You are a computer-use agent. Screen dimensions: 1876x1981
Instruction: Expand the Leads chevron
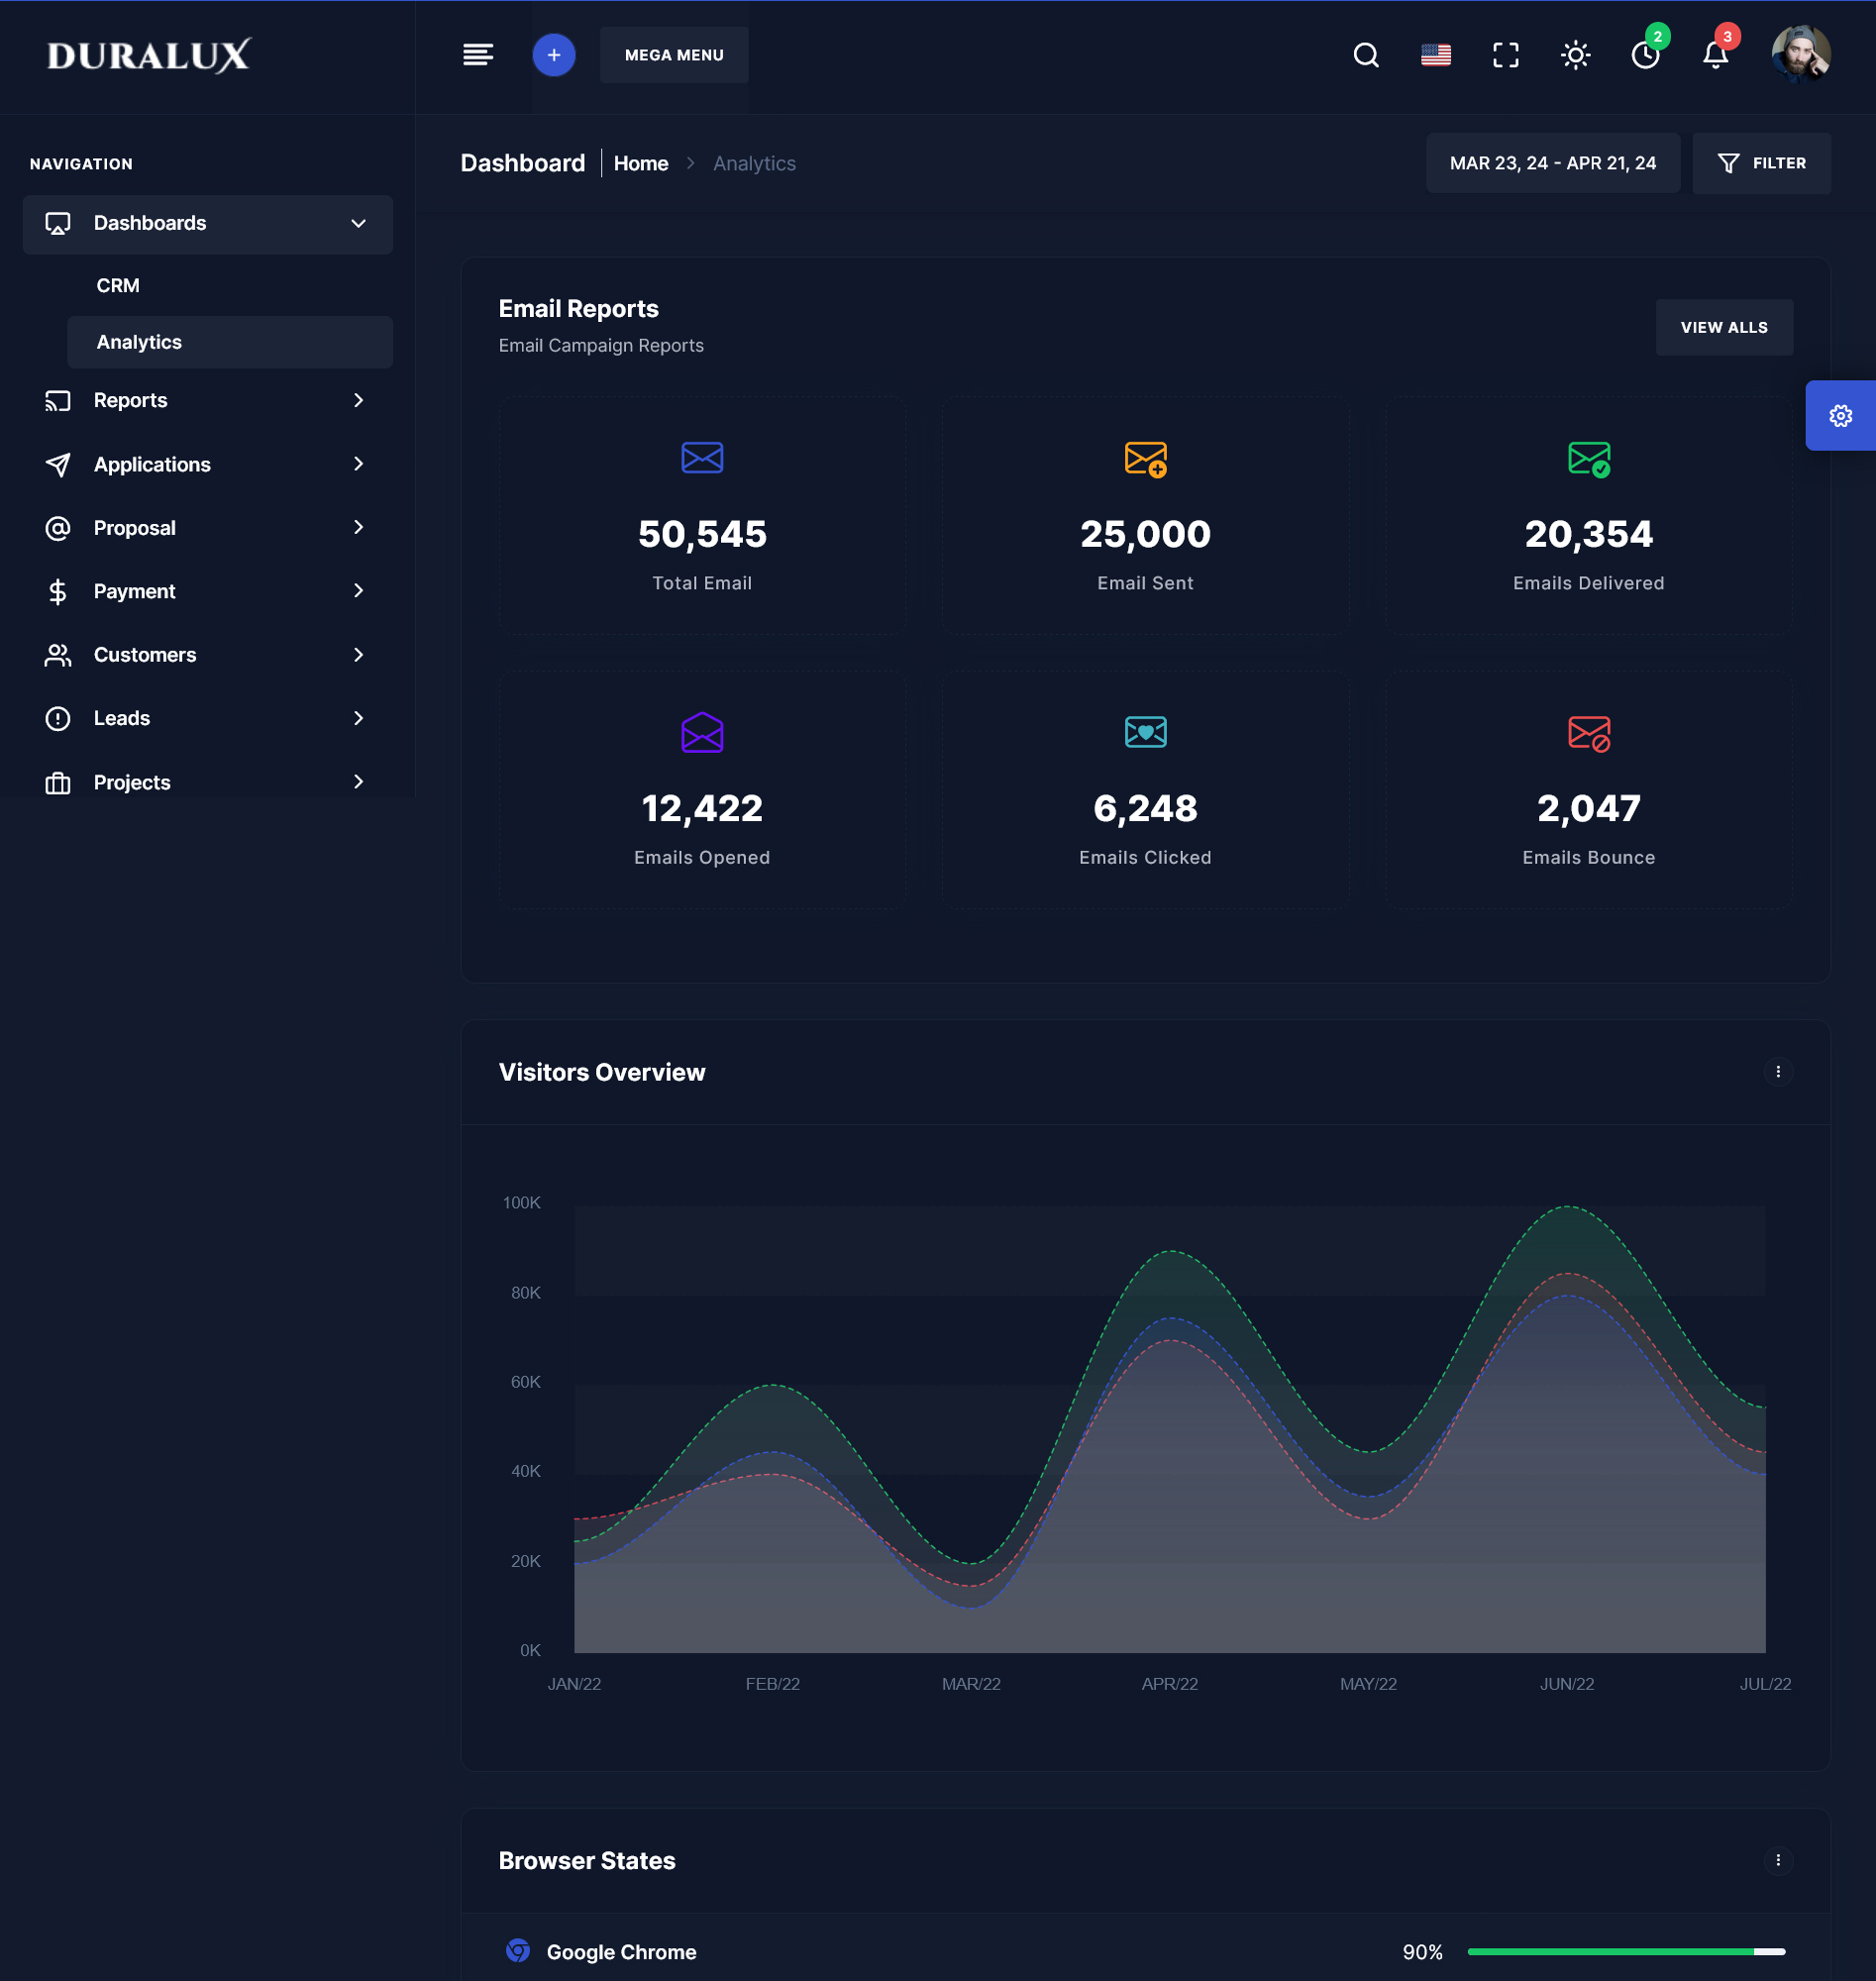[359, 718]
